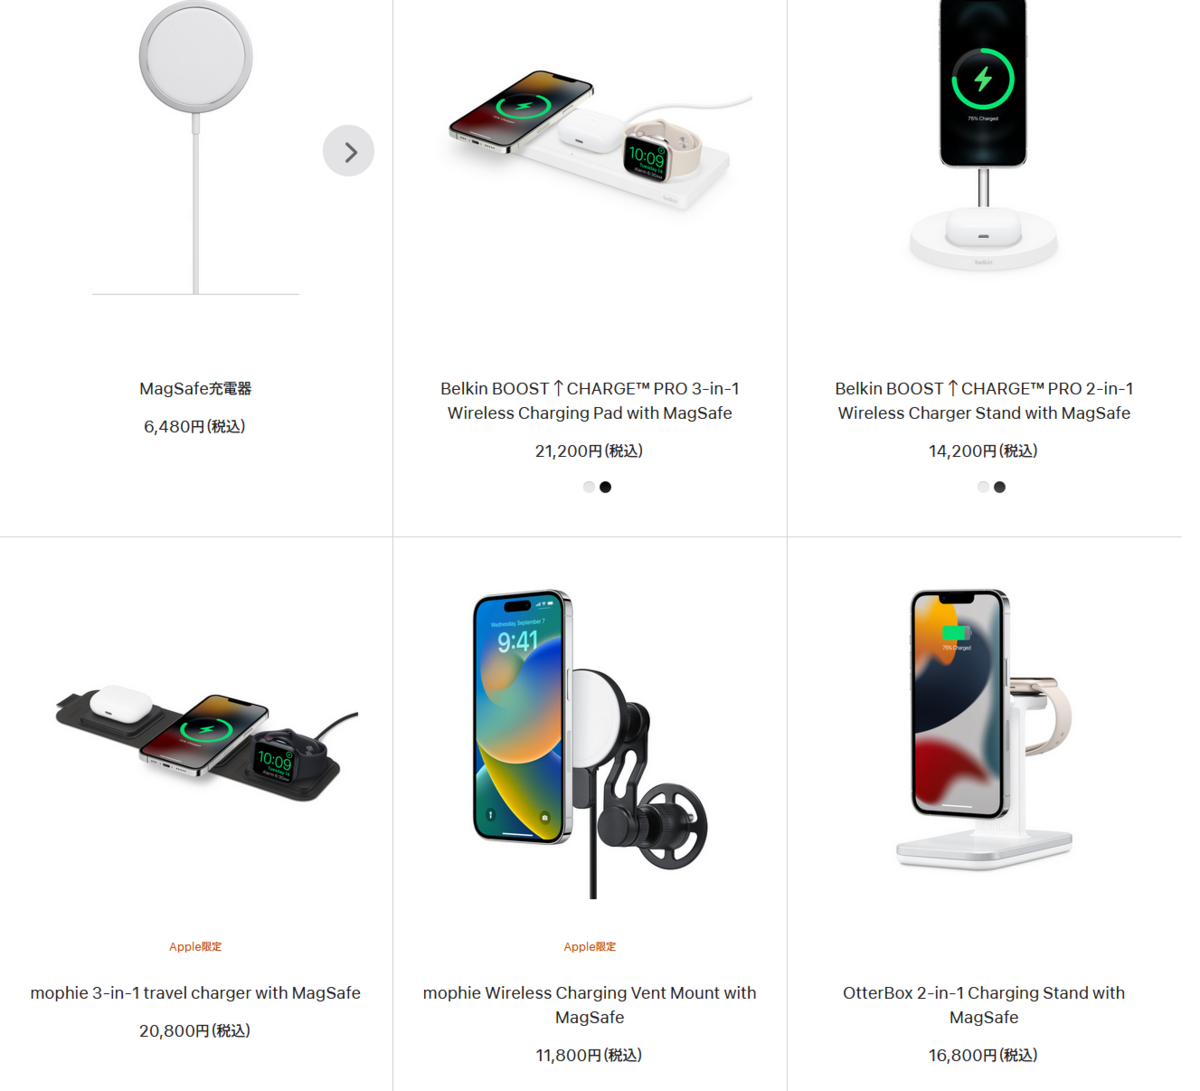Click Apple限定 label above mophie vent mount

point(590,946)
